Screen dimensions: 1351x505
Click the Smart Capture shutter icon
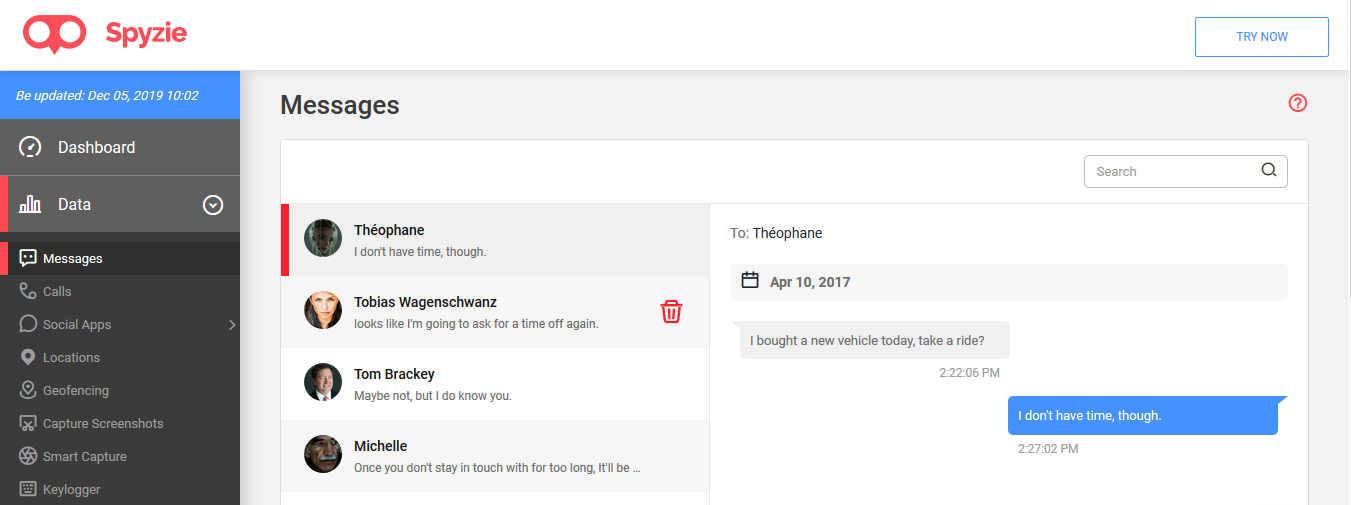point(28,456)
